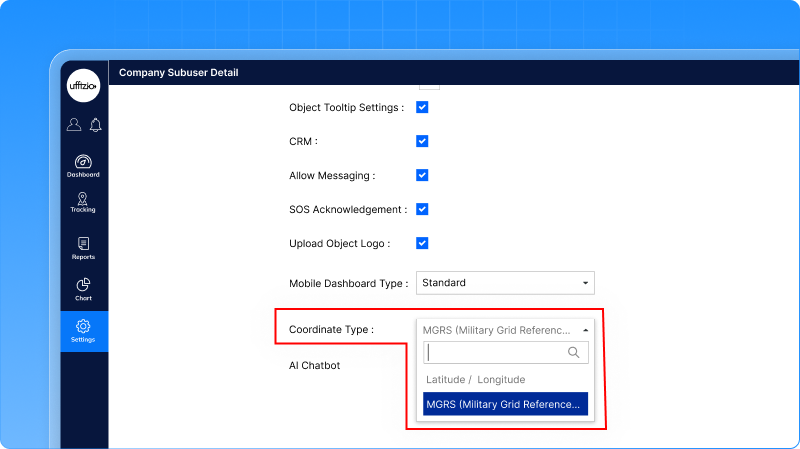Screen dimensions: 800x449
Task: Choose Latitude / Longitude option
Action: (476, 379)
